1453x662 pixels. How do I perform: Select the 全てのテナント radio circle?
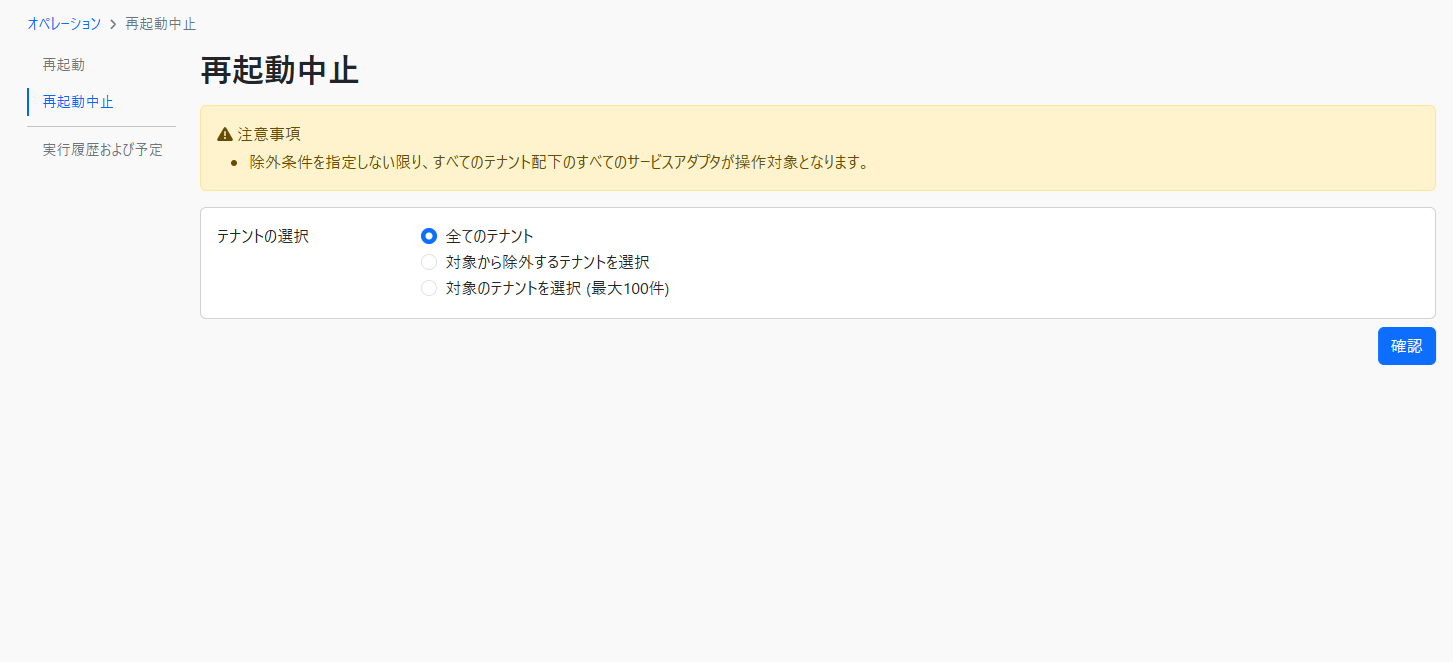tap(429, 236)
